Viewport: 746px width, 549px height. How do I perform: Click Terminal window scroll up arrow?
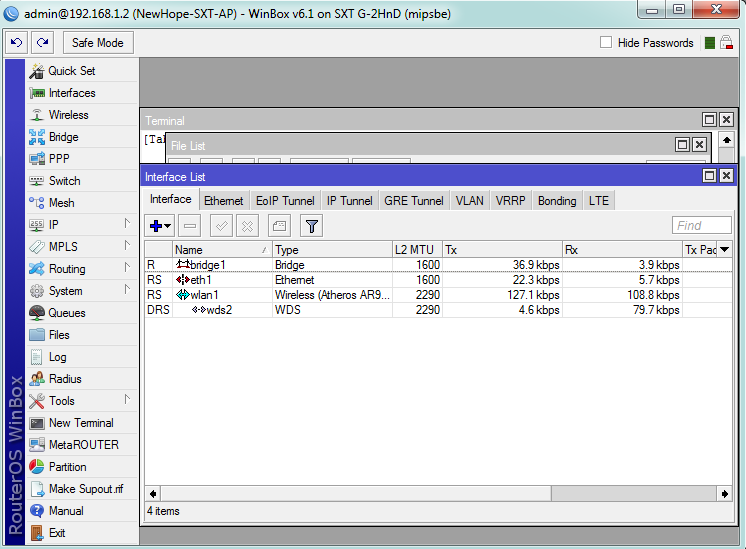[726, 140]
